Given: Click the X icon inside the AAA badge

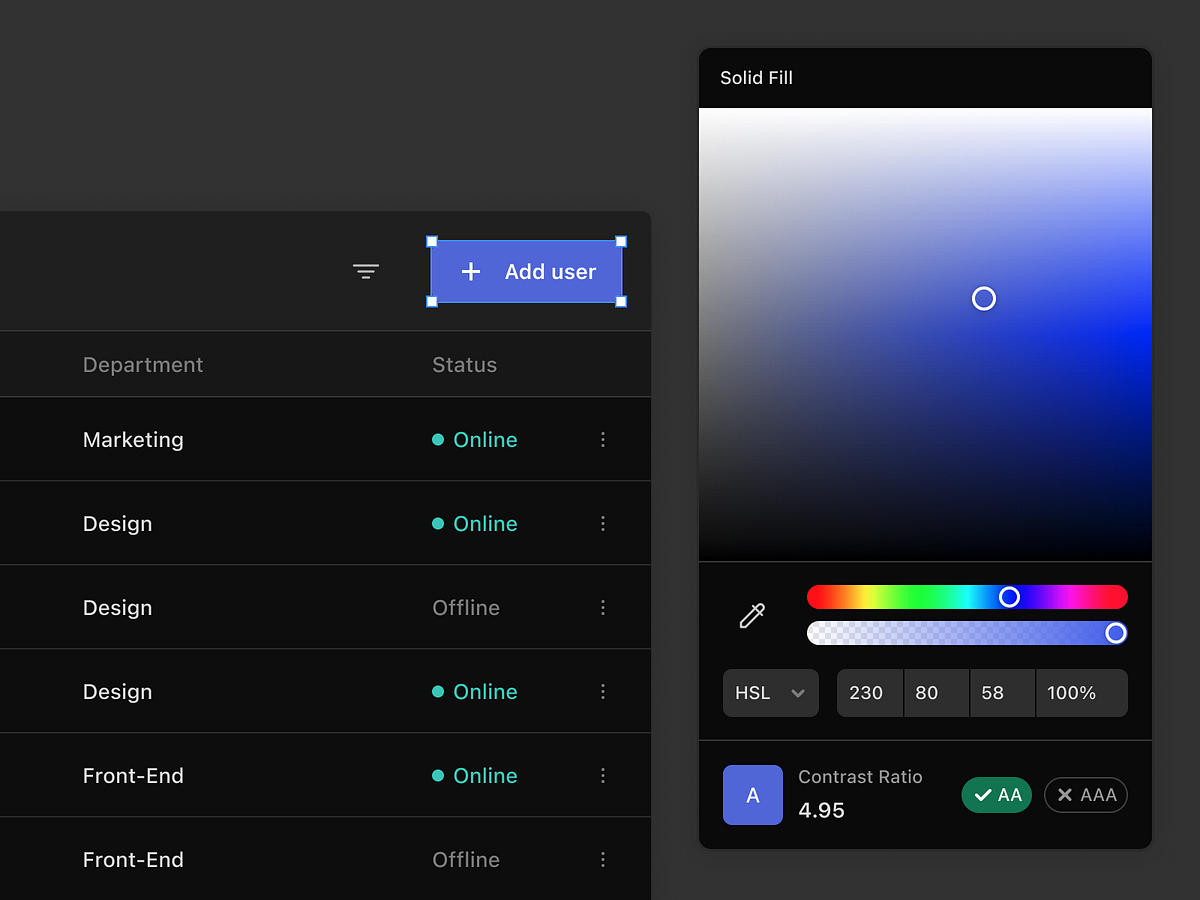Looking at the screenshot, I should click(1064, 795).
